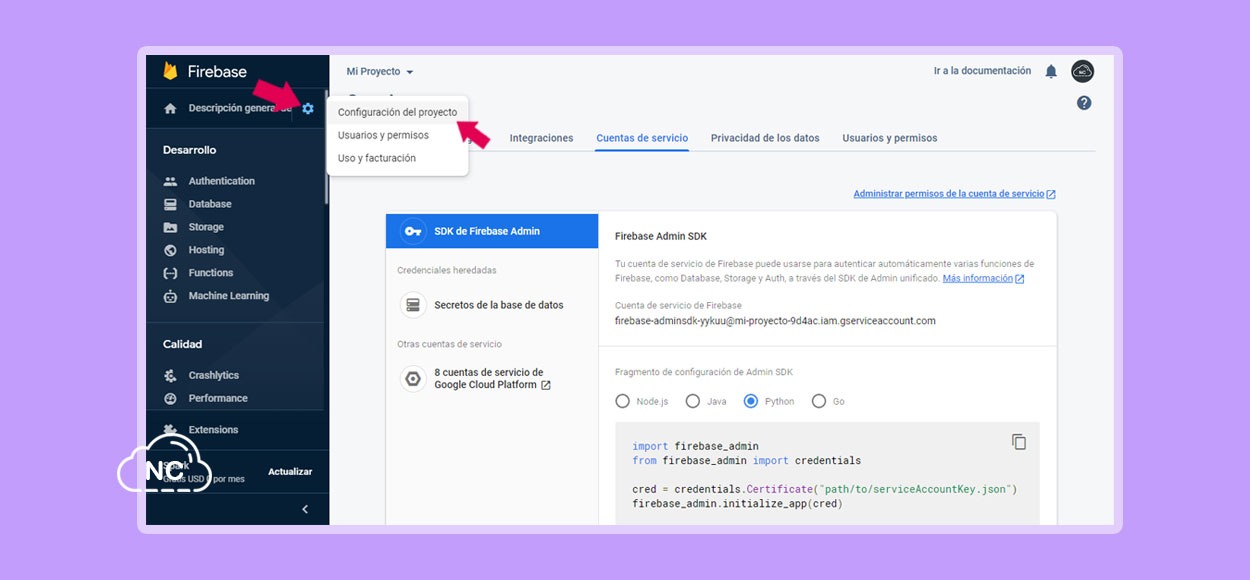Open the Usuarios y permisos tab
The image size is (1250, 580).
[x=890, y=138]
